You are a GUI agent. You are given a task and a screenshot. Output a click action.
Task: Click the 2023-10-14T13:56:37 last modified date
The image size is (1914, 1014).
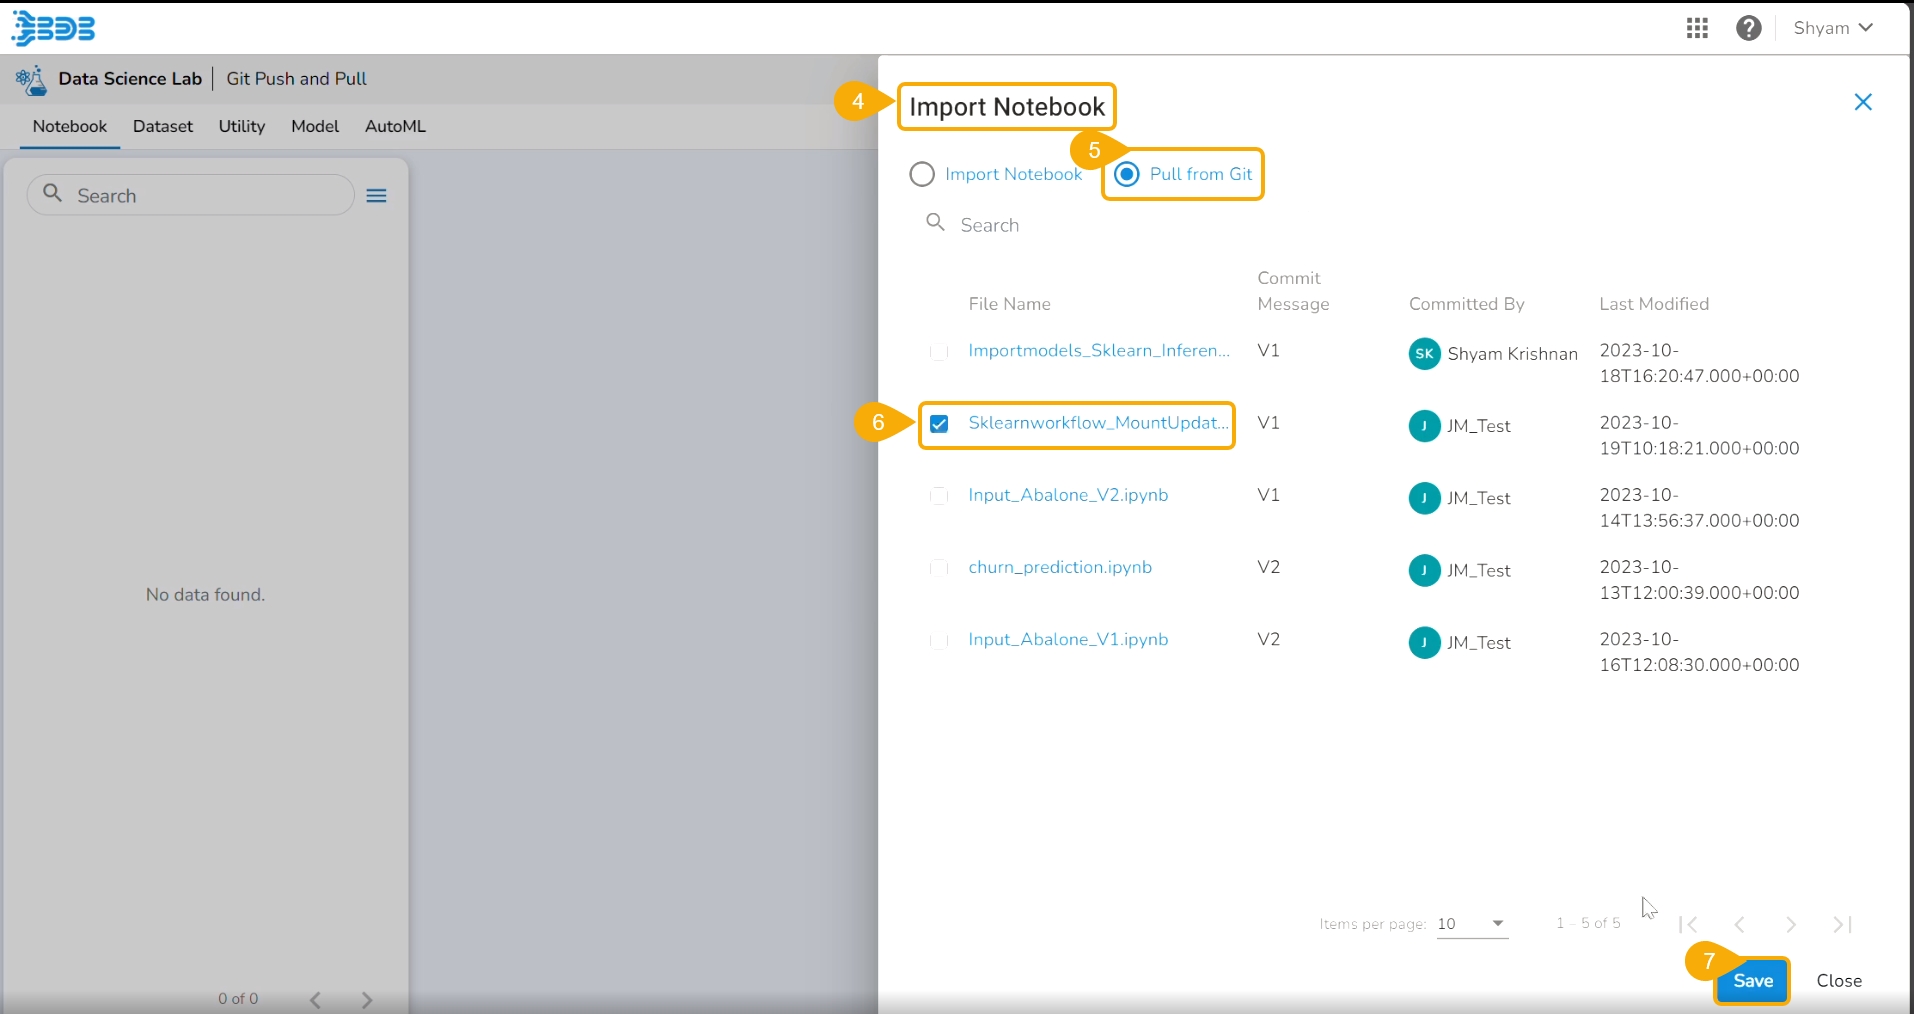(x=1699, y=508)
